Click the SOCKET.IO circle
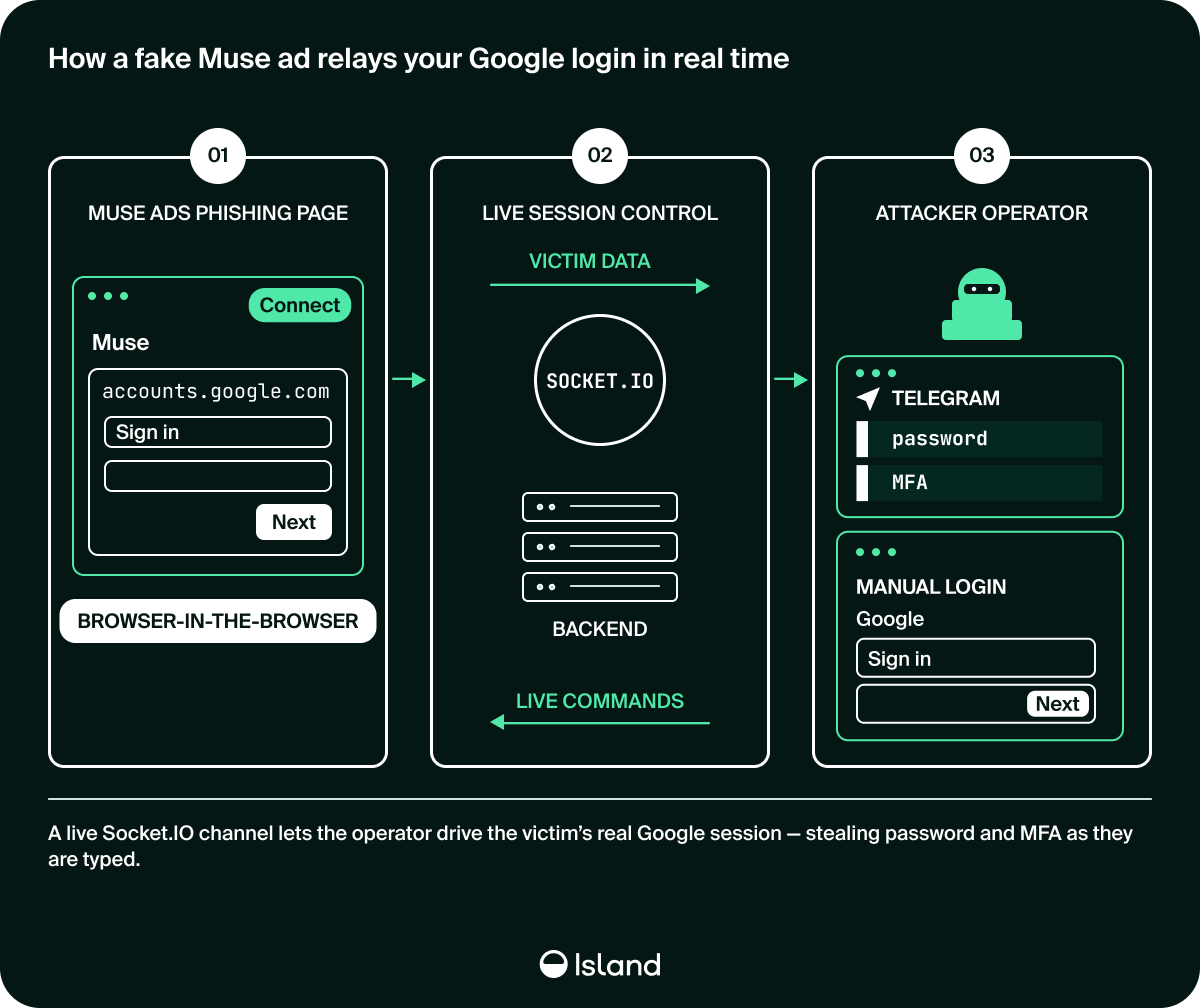The width and height of the screenshot is (1200, 1008). click(x=600, y=381)
